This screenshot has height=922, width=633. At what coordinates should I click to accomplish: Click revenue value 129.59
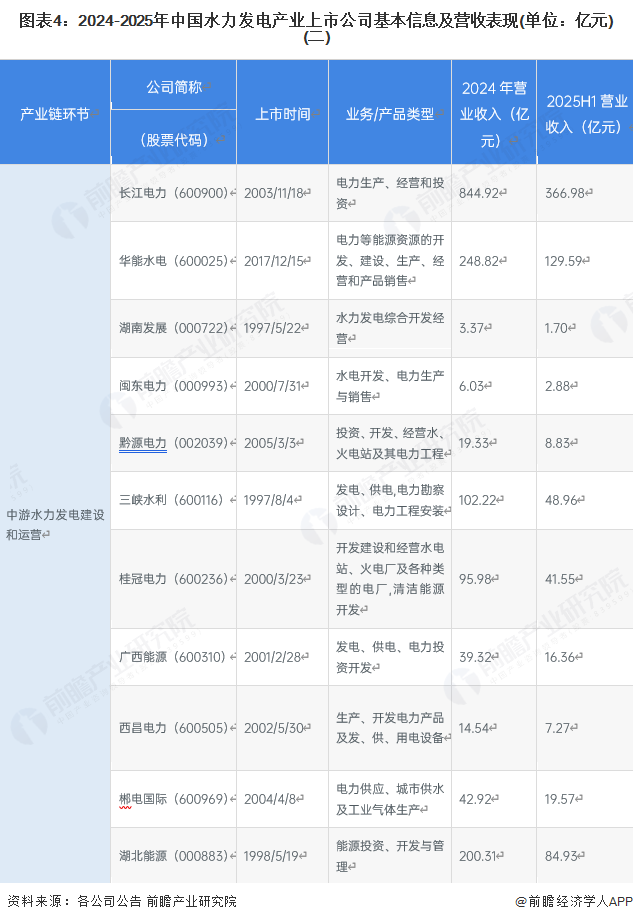564,260
